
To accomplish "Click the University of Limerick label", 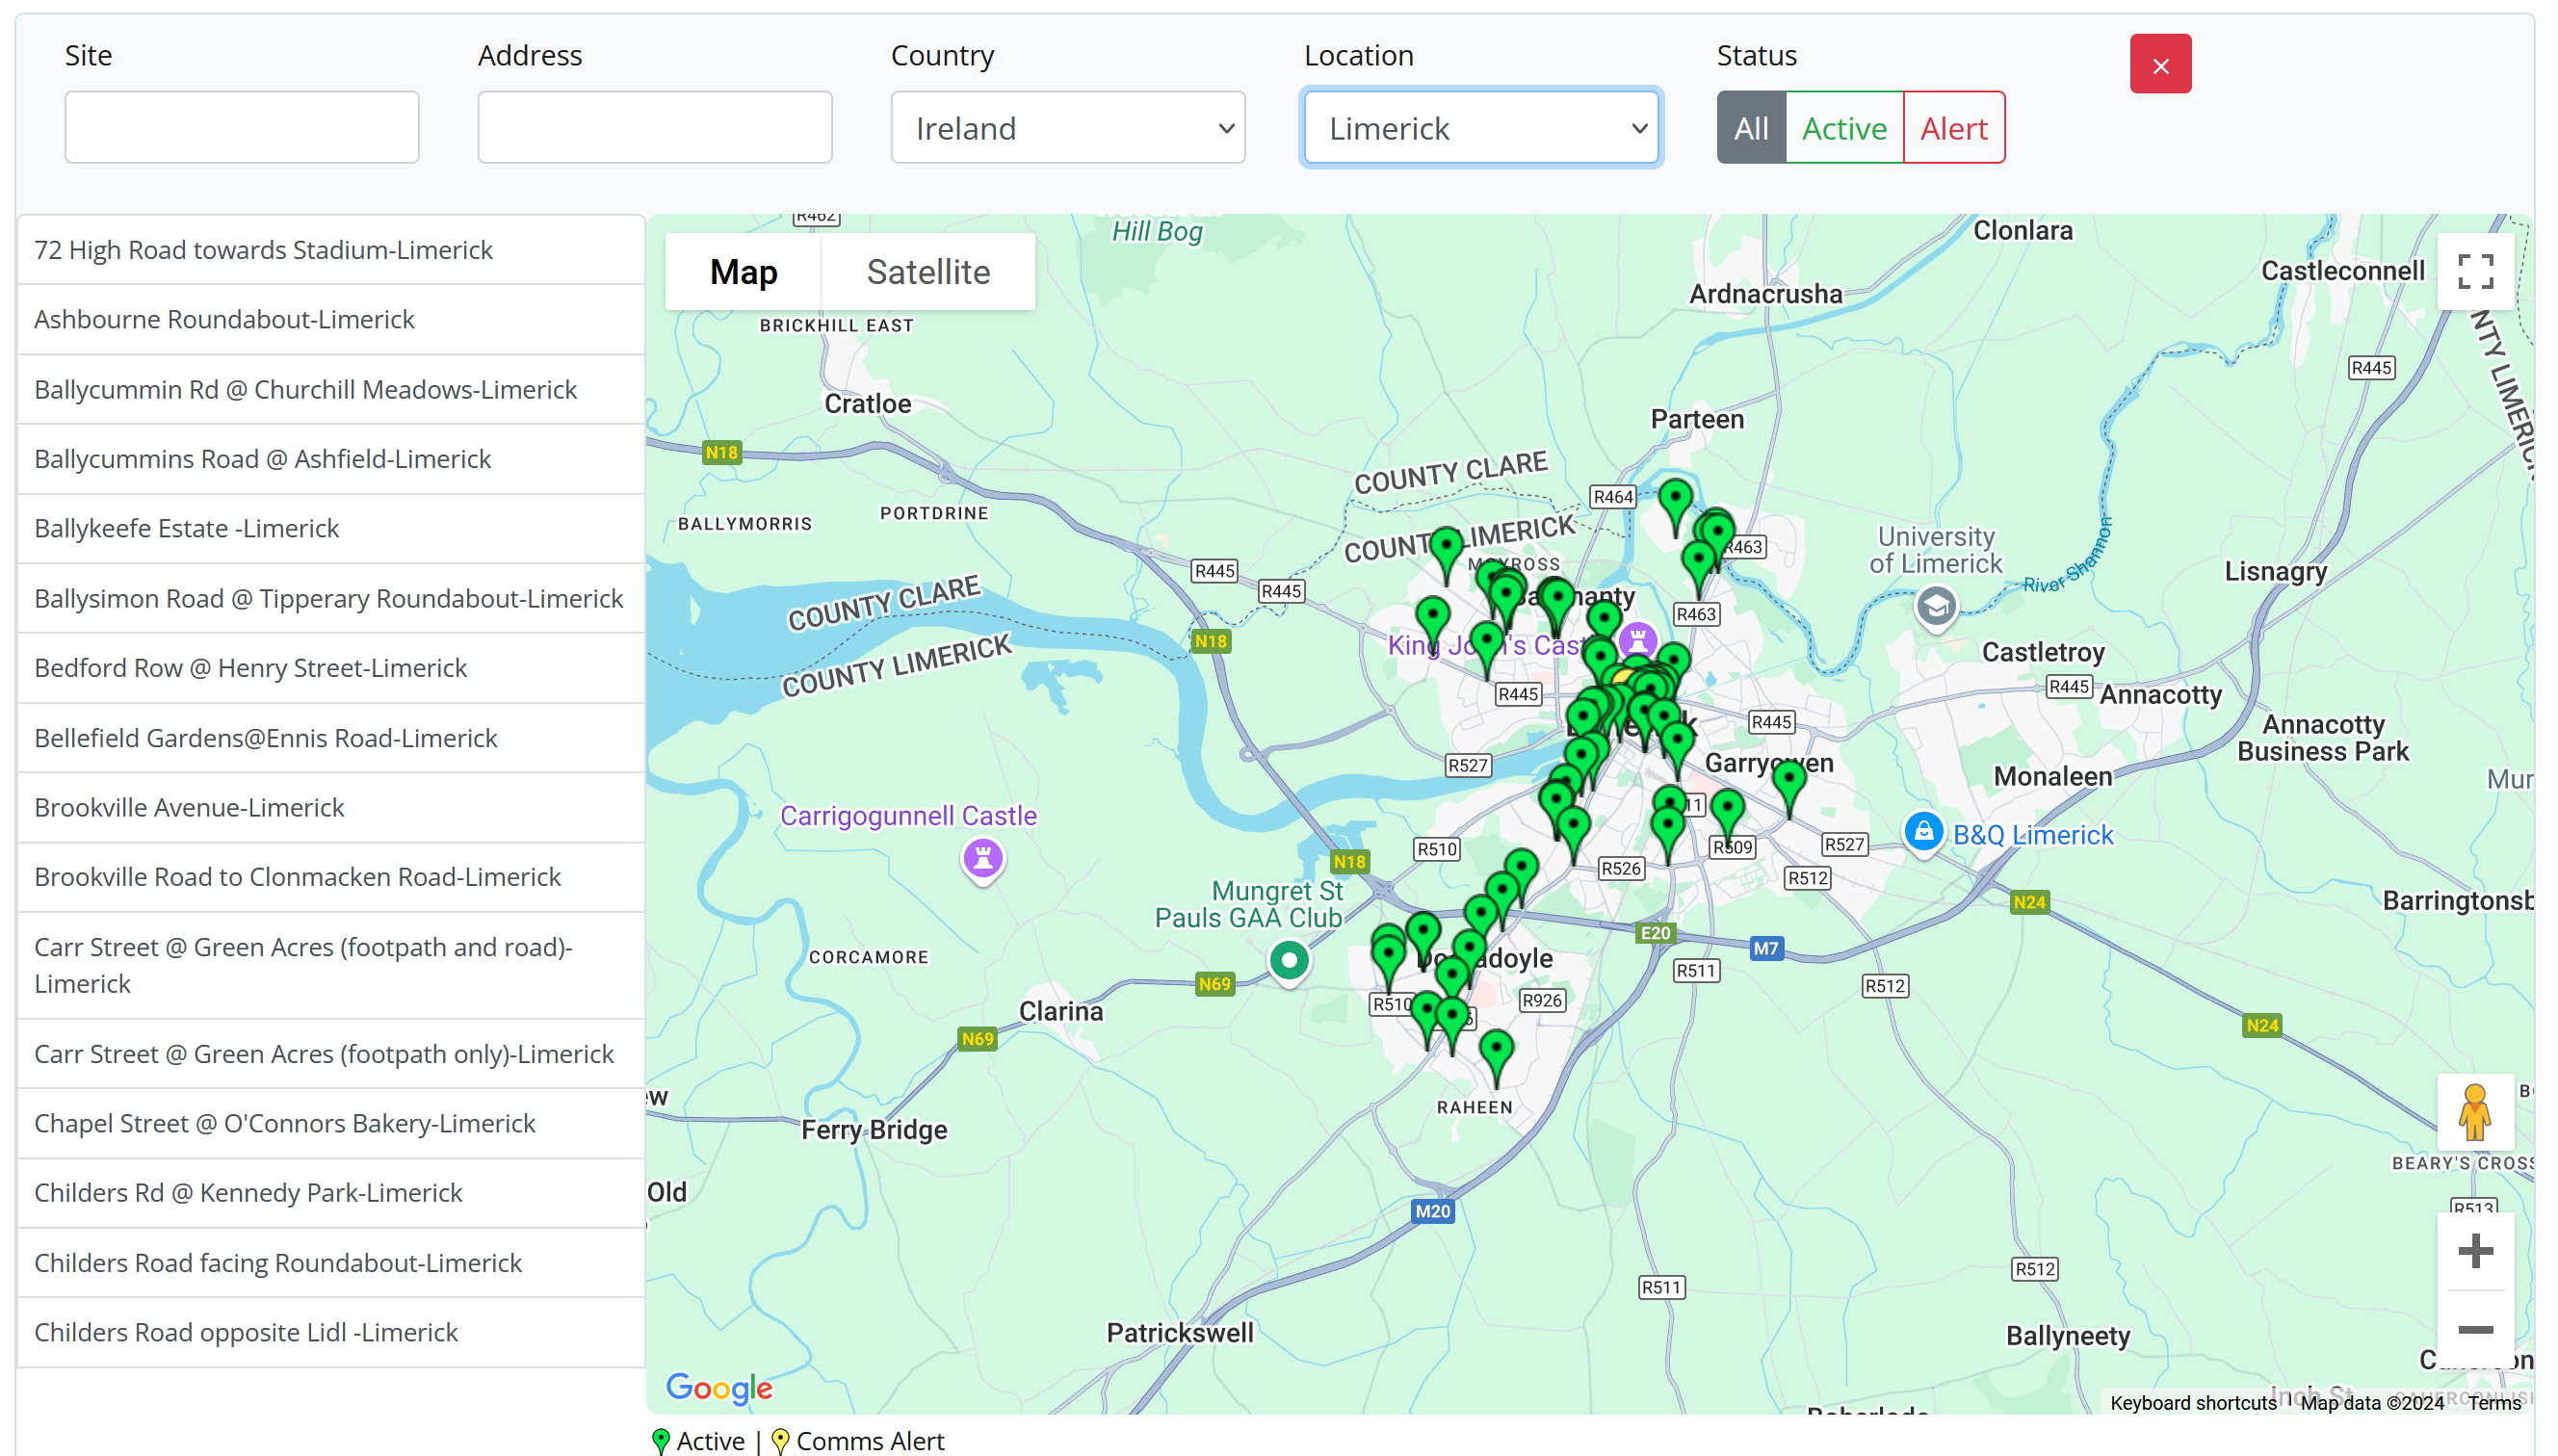I will point(1935,549).
